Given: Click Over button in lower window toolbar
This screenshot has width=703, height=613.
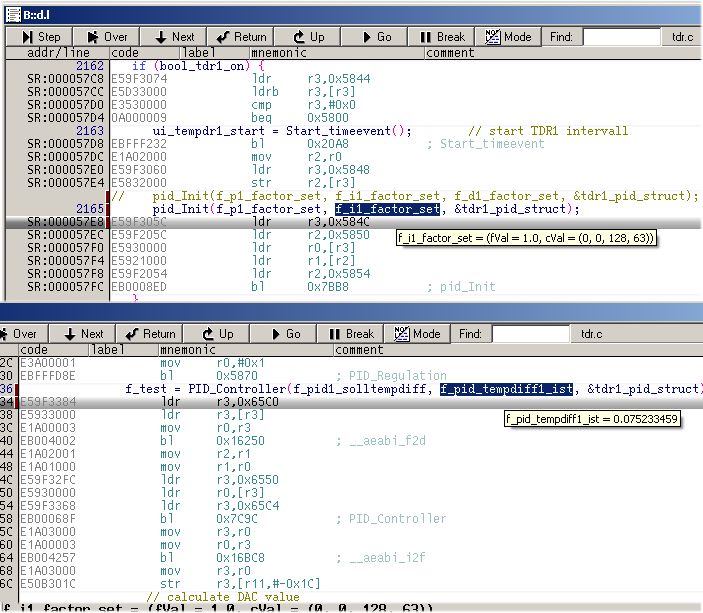Looking at the screenshot, I should (23, 334).
